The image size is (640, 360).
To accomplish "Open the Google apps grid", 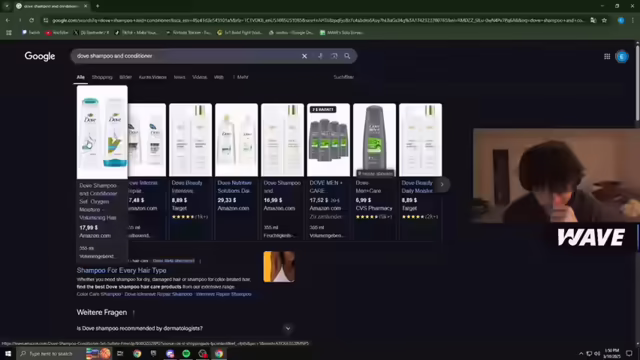I will [x=607, y=57].
